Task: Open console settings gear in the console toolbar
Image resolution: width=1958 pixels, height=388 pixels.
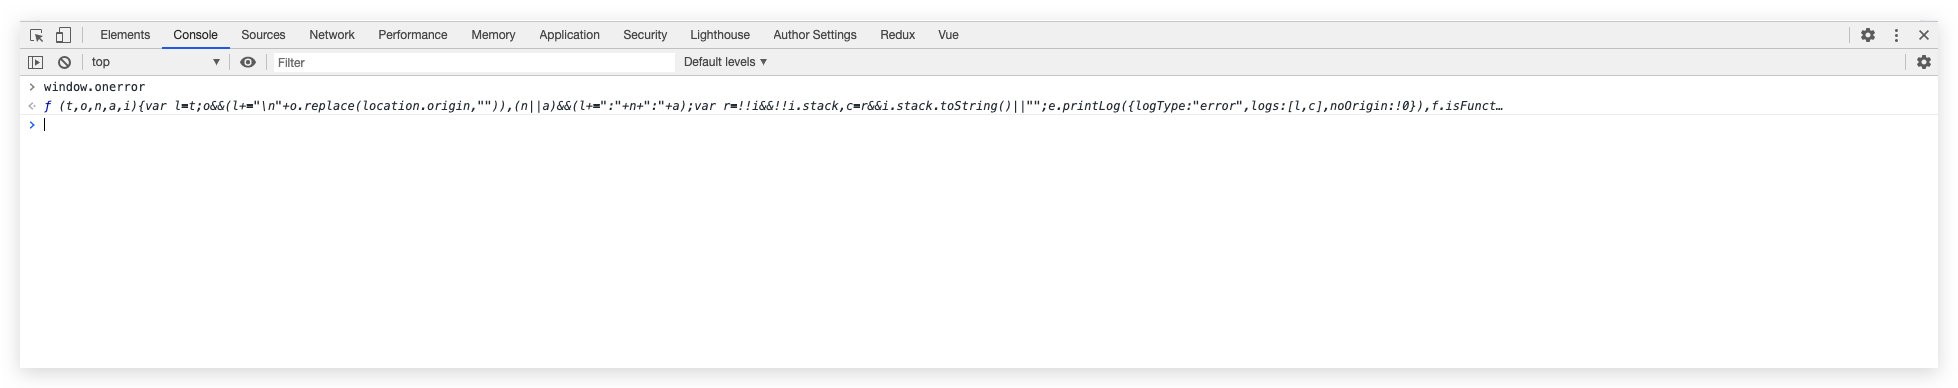Action: 1924,62
